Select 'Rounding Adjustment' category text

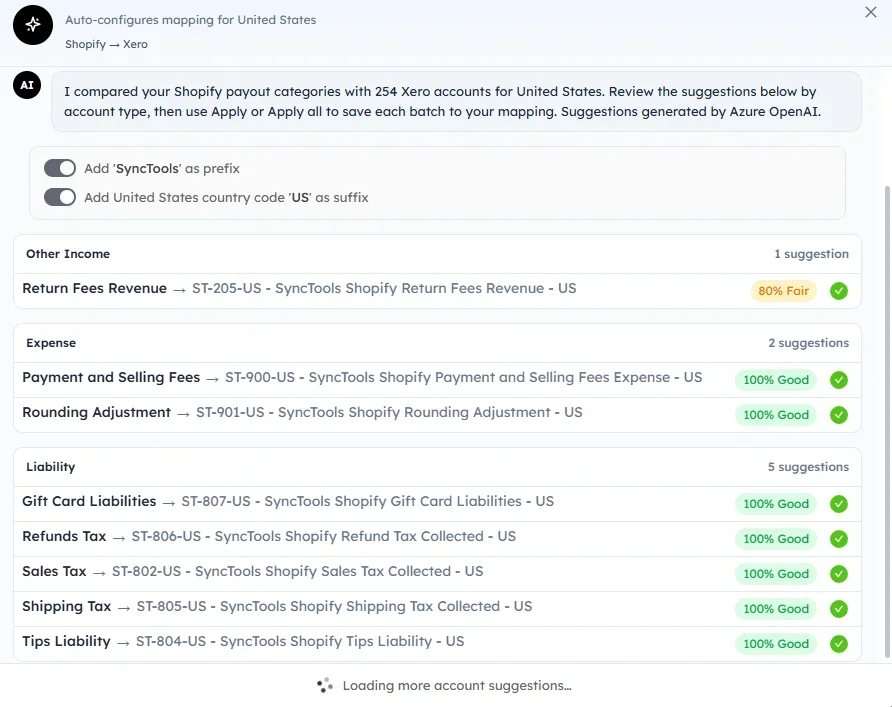(x=96, y=412)
